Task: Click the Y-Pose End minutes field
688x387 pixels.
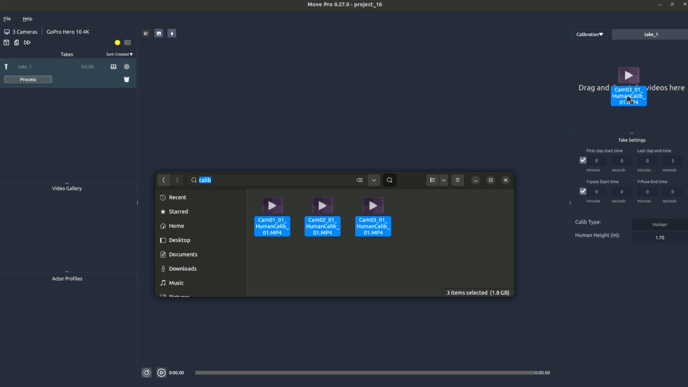Action: (x=647, y=192)
